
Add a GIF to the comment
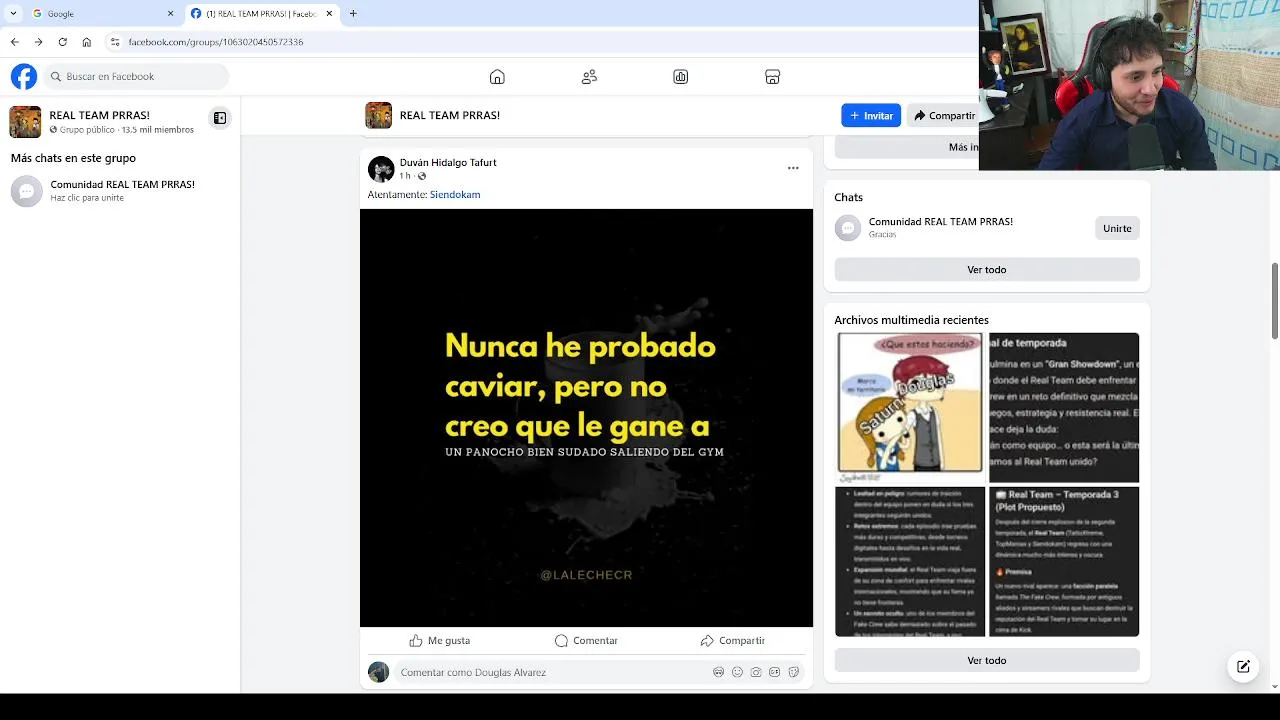coord(774,672)
